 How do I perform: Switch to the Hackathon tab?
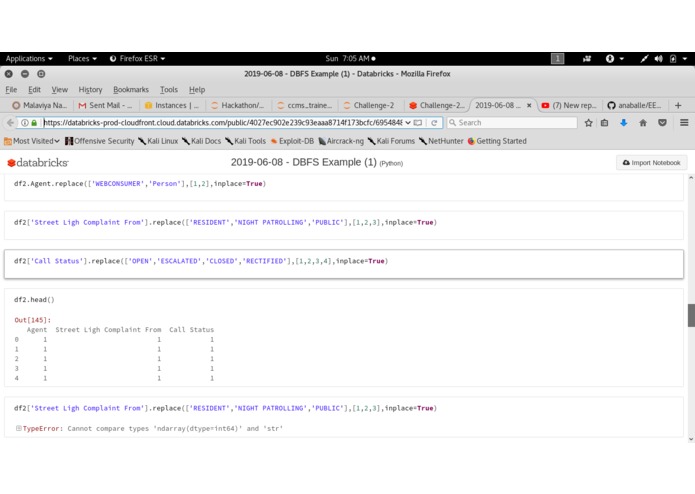pyautogui.click(x=238, y=105)
